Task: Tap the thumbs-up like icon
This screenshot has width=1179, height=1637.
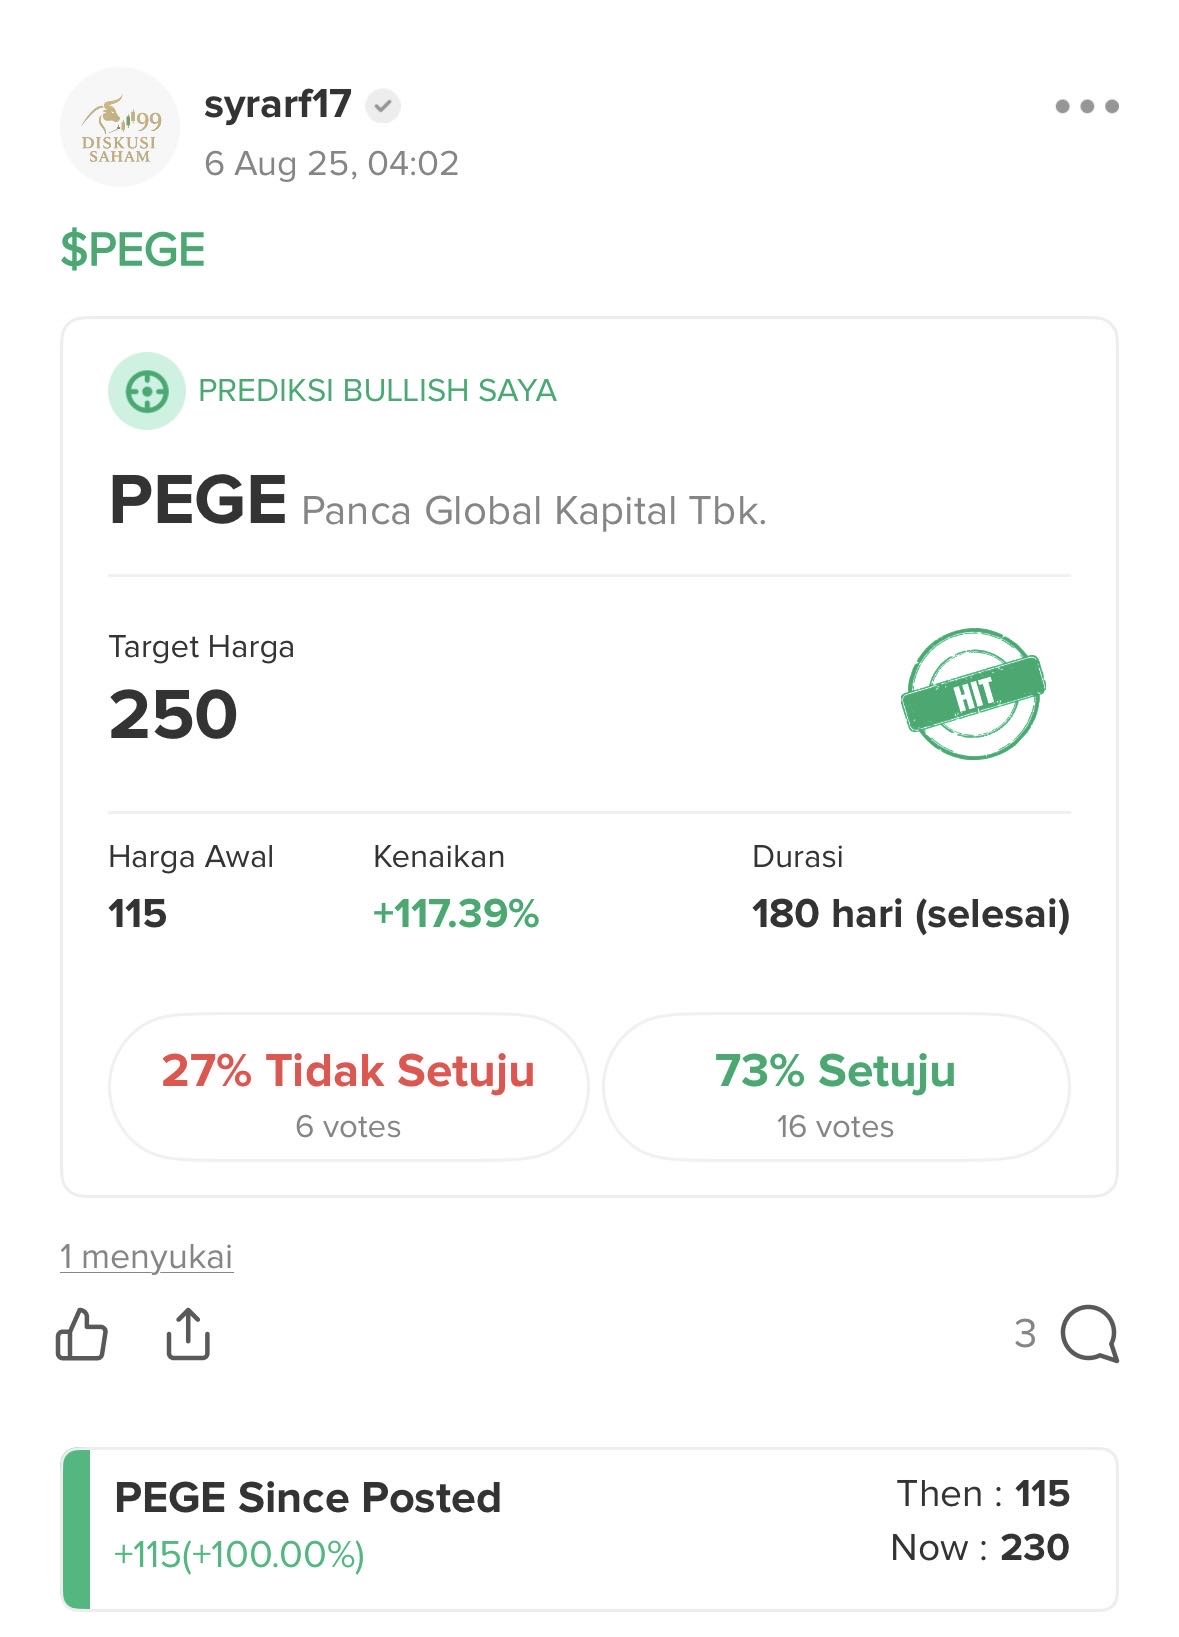Action: 82,1334
